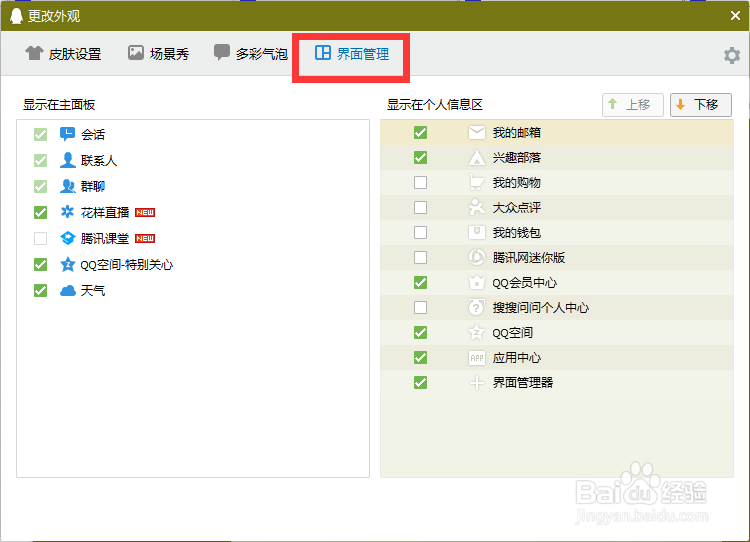
Task: Select the 腾讯网迷你版 row text
Action: 529,257
